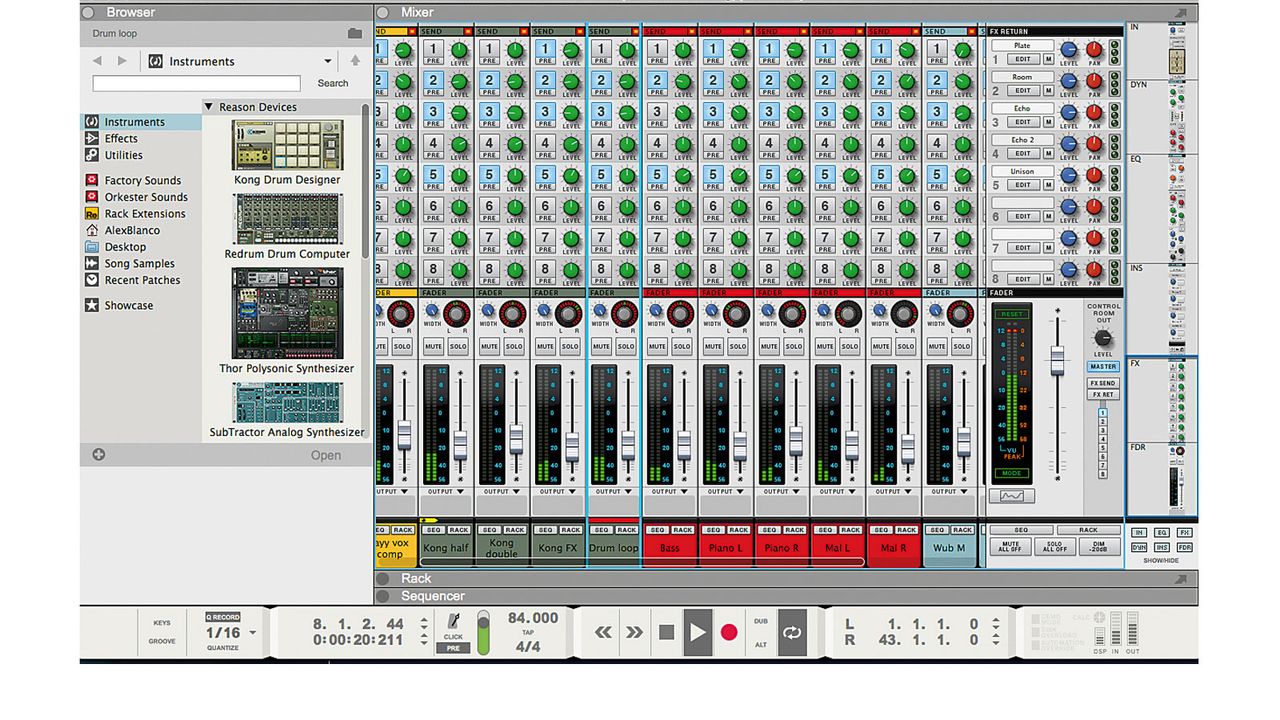
Task: Toggle the click PRE count-in button
Action: click(x=453, y=648)
